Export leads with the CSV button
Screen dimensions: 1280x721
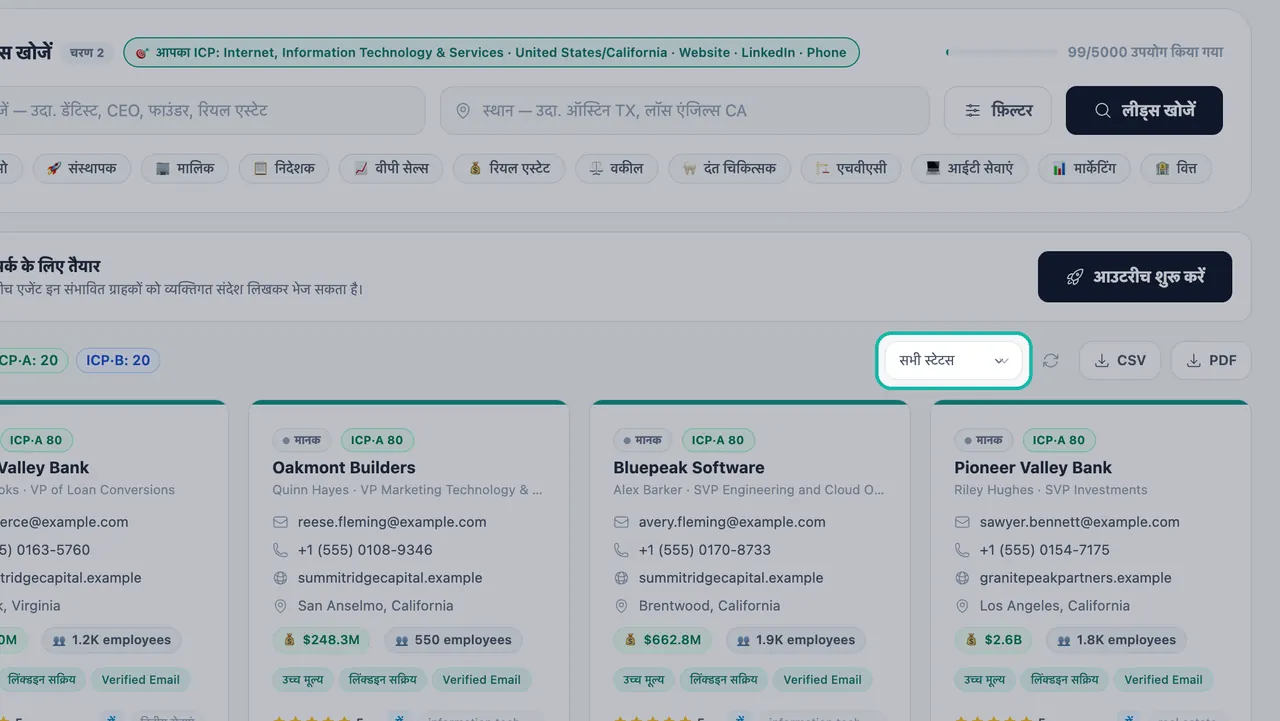[x=1120, y=360]
